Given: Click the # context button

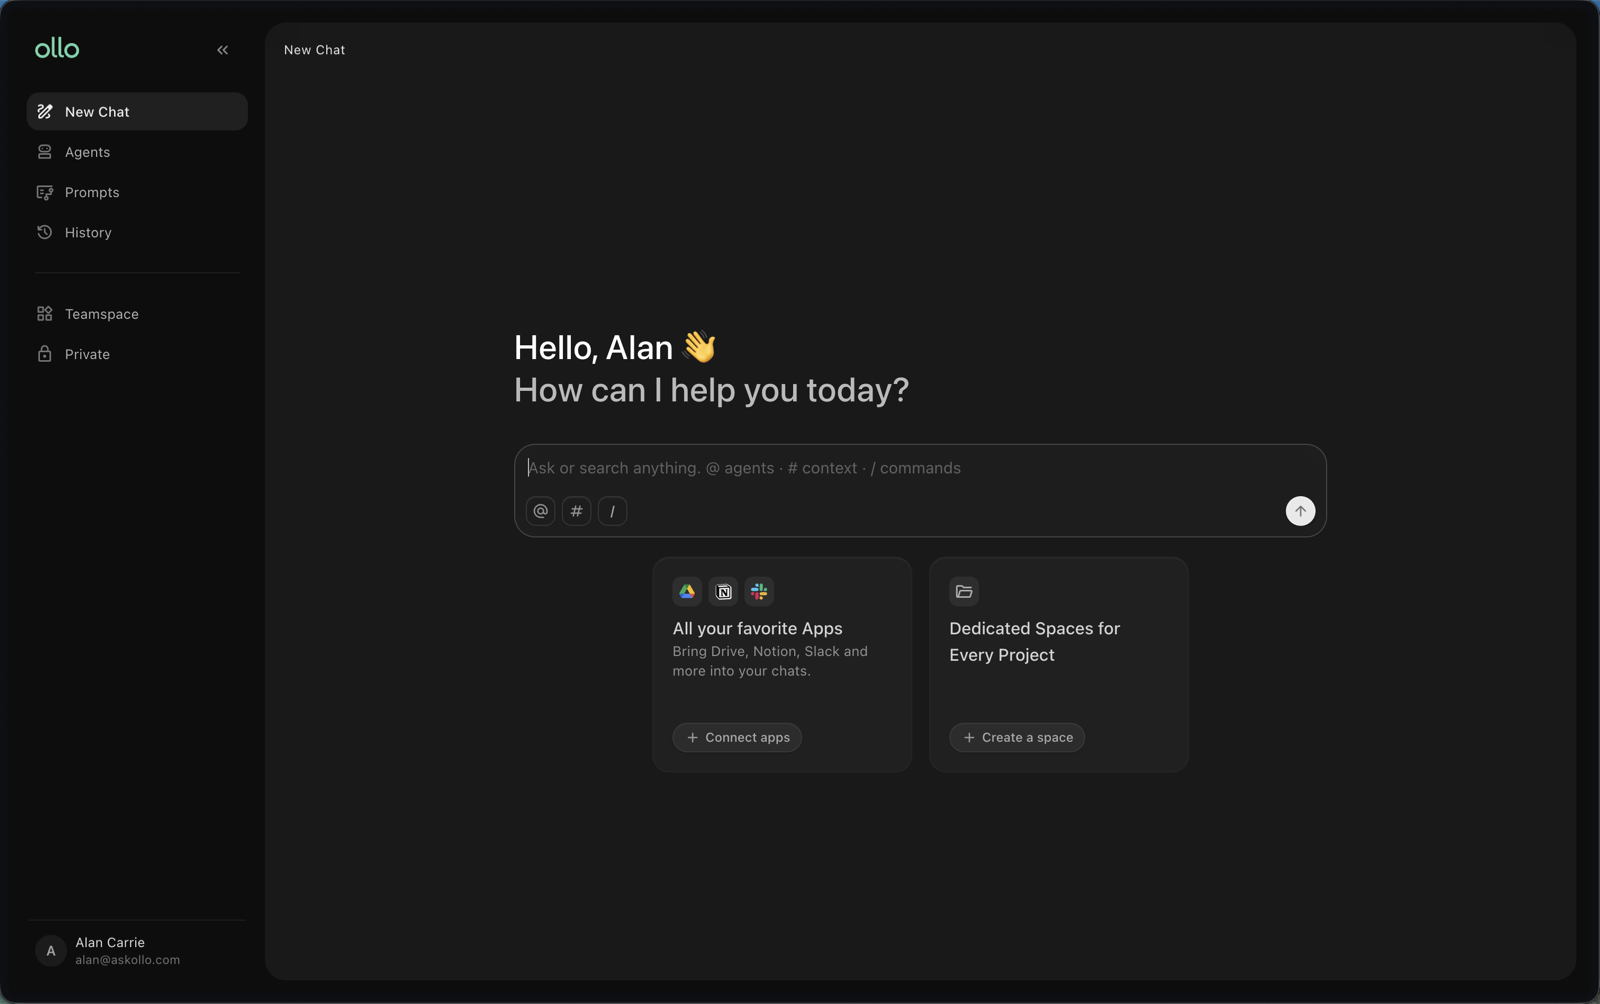Looking at the screenshot, I should 577,511.
